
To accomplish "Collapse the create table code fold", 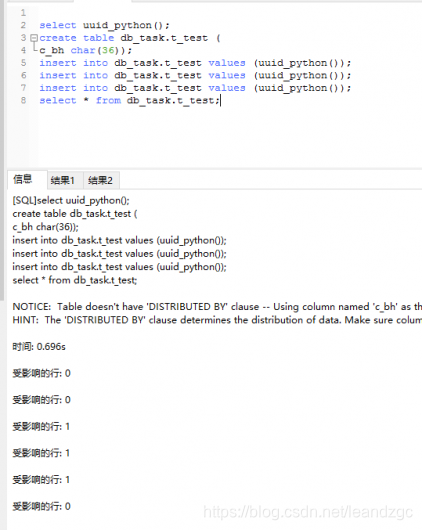I will coord(34,38).
